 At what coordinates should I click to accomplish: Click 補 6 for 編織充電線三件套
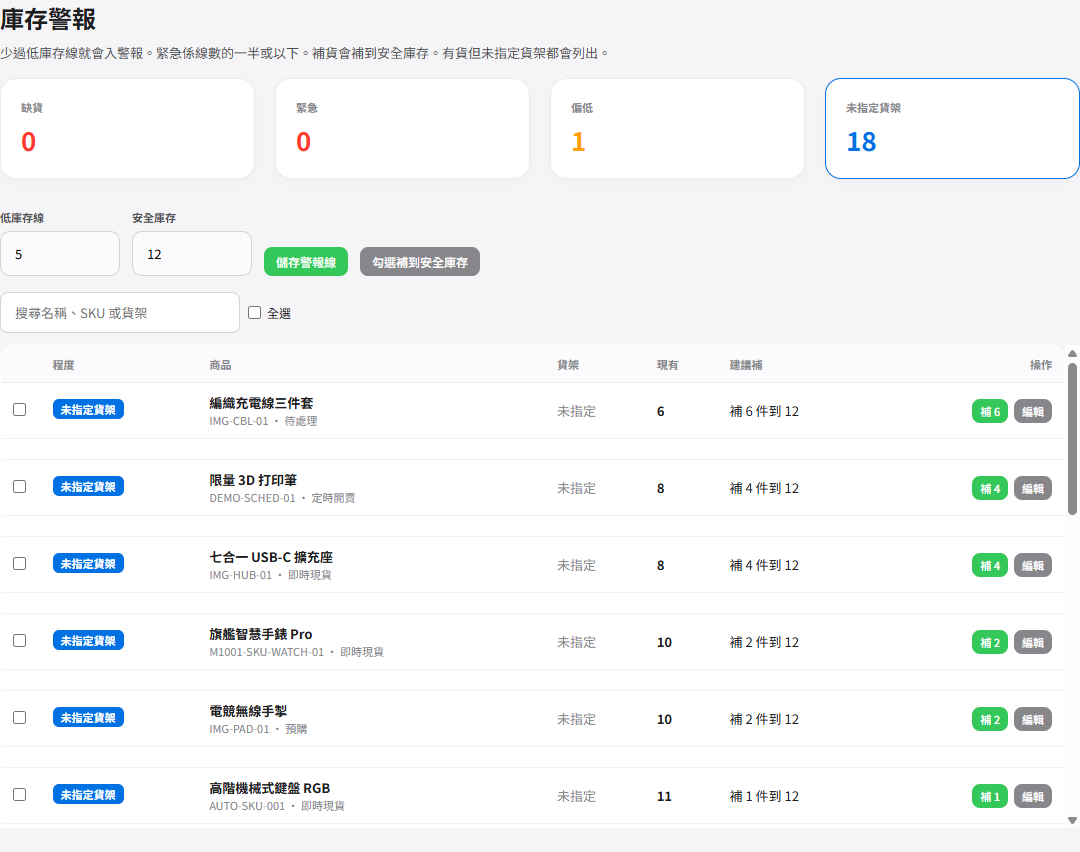pyautogui.click(x=990, y=411)
